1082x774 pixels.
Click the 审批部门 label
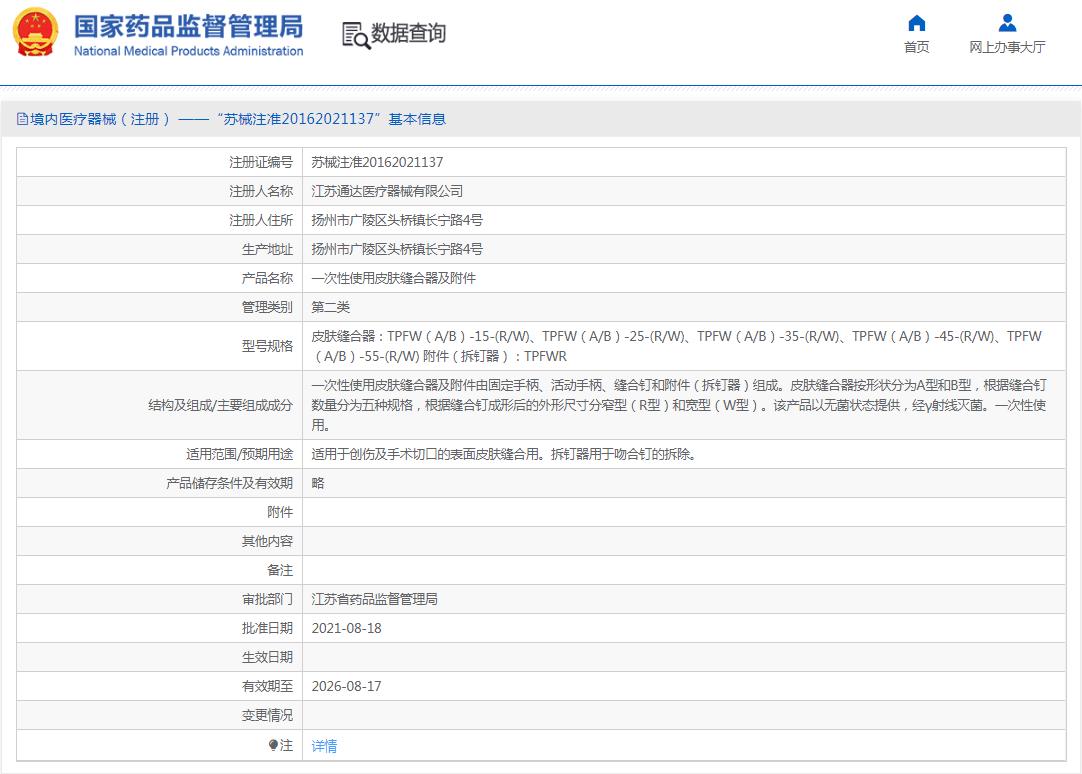coord(267,599)
